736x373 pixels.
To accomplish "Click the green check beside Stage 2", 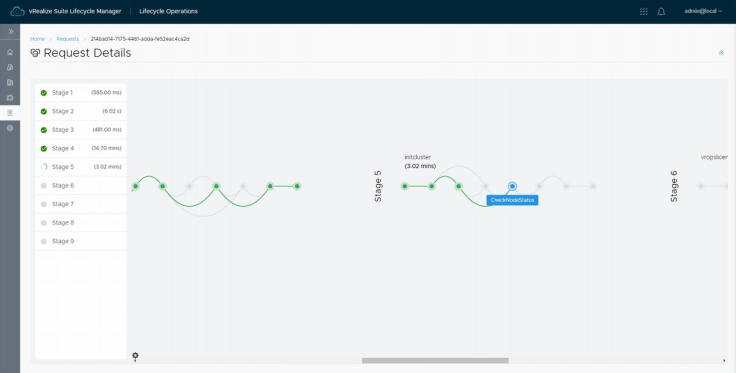I will click(44, 112).
